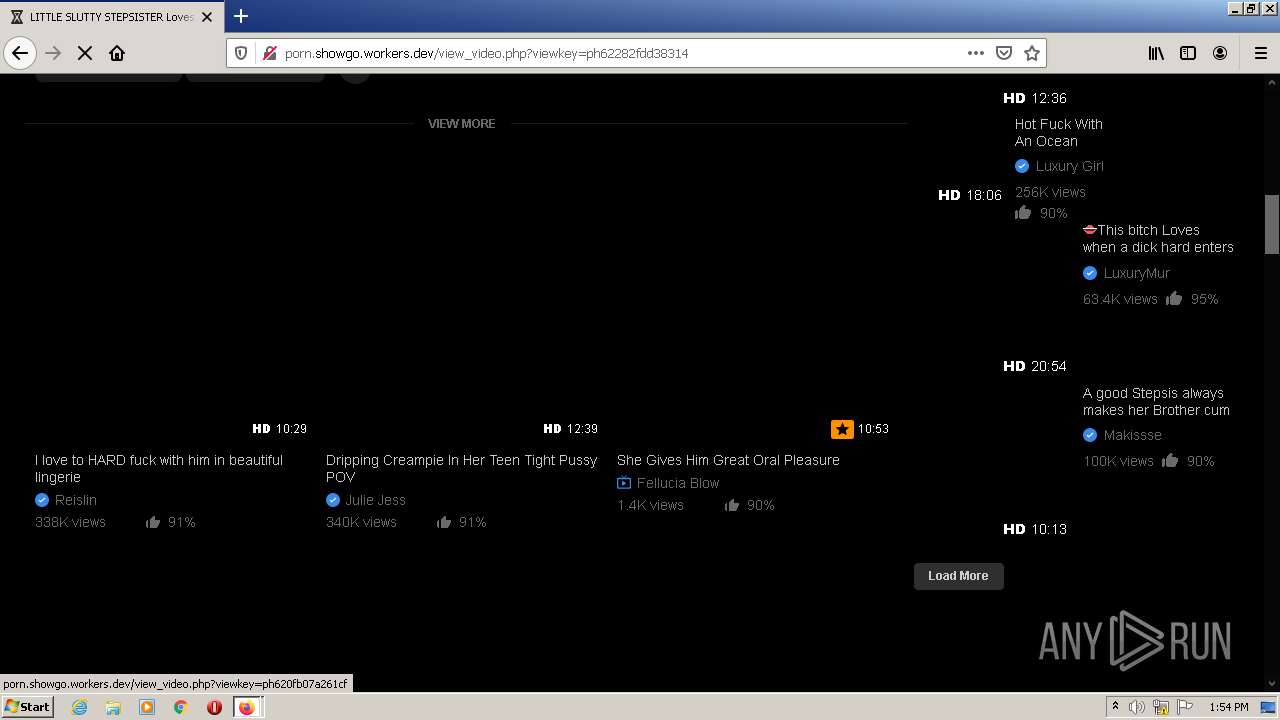Open the Luxury Girl channel link
The image size is (1280, 720).
tap(1069, 166)
